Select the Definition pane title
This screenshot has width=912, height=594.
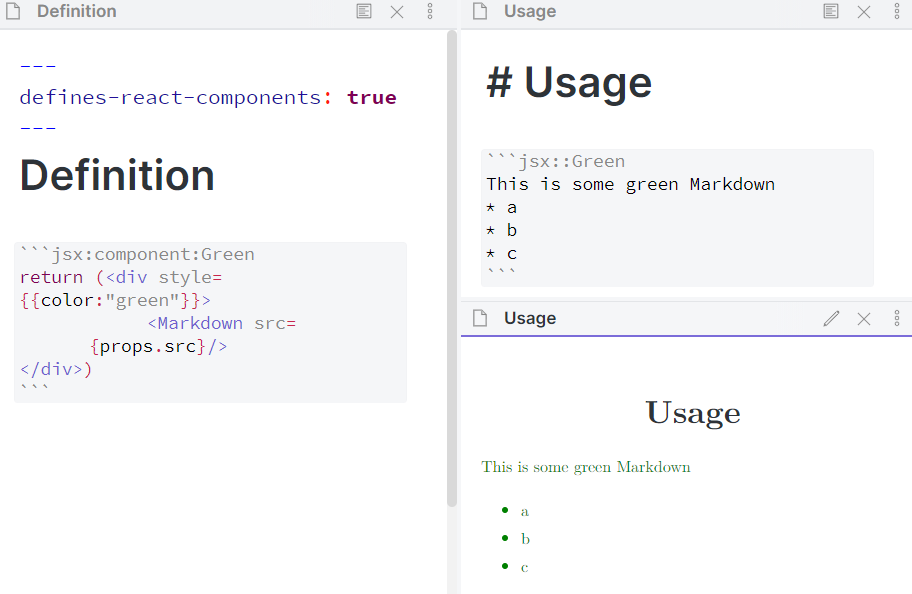[x=76, y=12]
